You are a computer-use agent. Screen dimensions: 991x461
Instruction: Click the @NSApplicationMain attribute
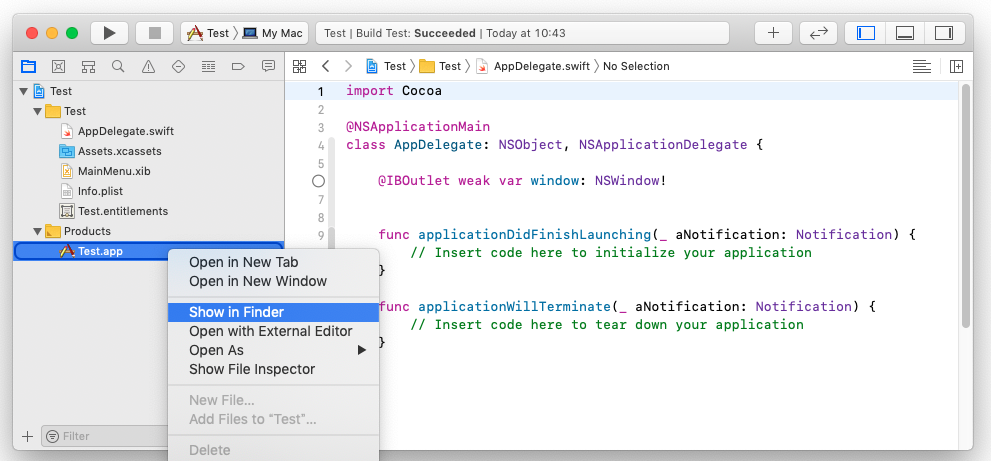(x=418, y=127)
